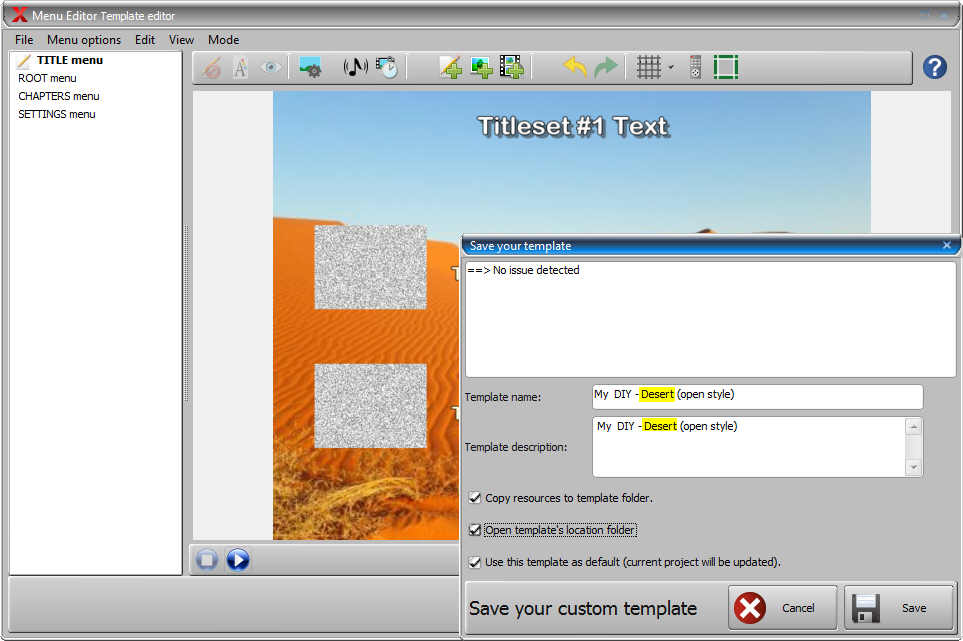Click into the Template name field

[x=757, y=397]
